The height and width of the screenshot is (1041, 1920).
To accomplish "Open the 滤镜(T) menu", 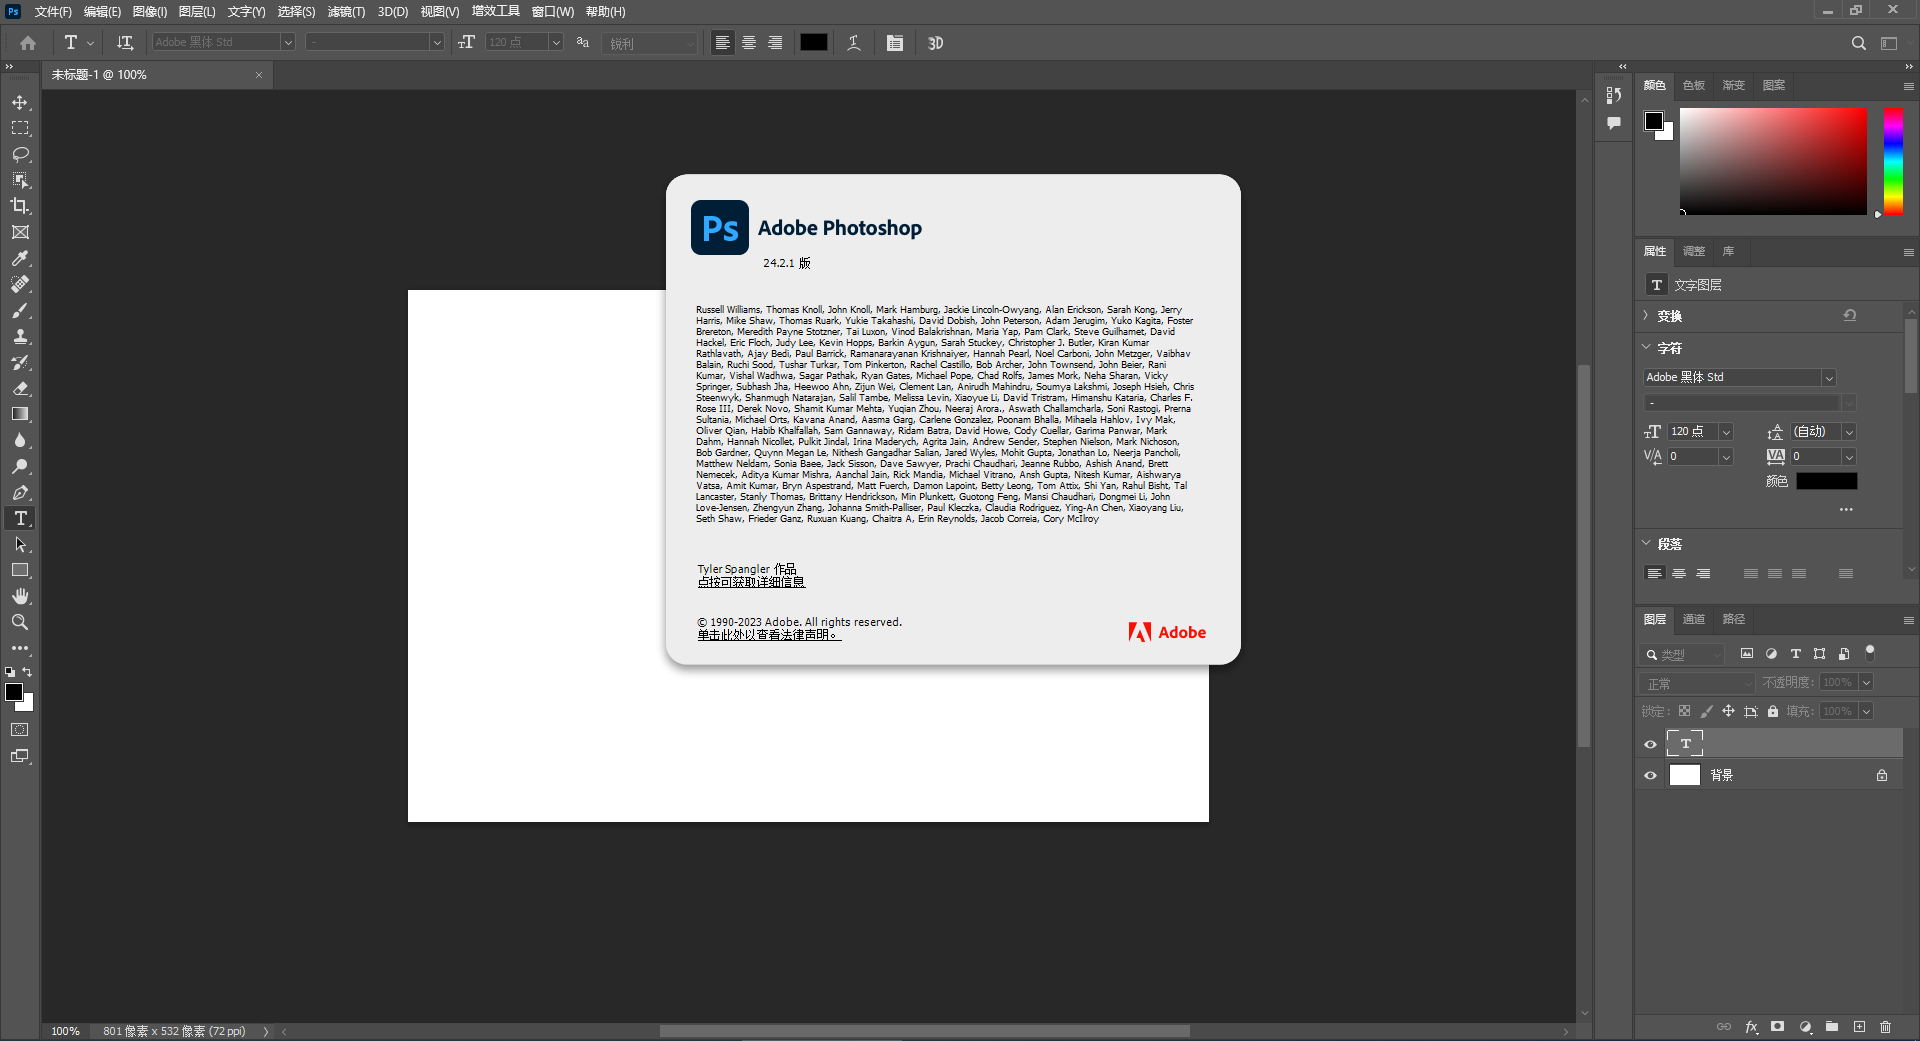I will 346,12.
